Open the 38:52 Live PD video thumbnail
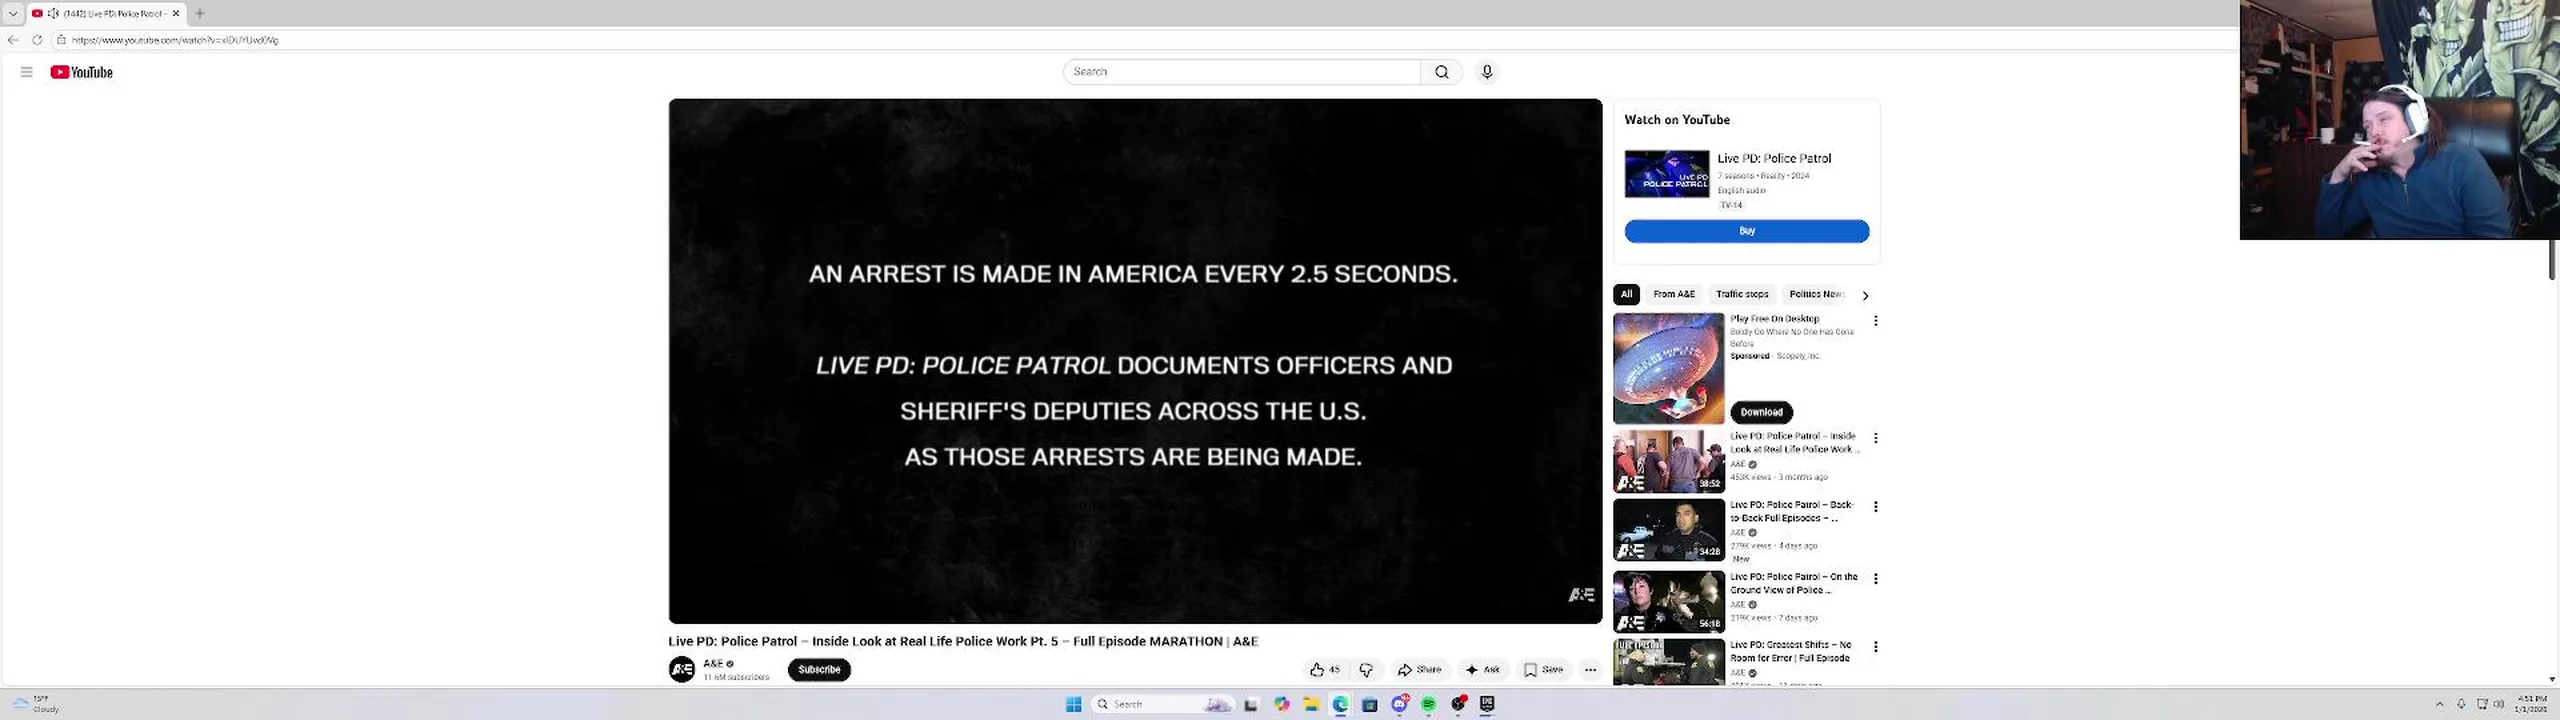2560x720 pixels. [1668, 462]
